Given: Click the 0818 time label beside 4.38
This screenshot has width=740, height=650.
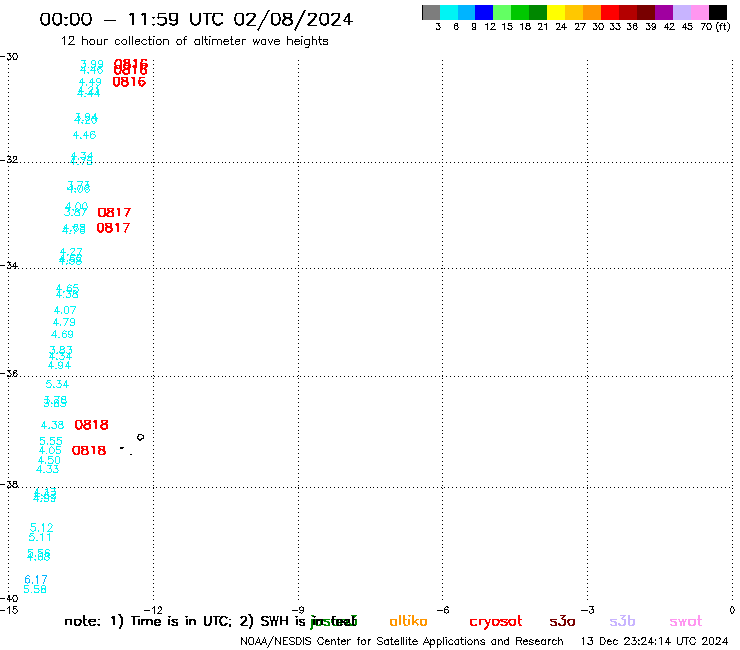Looking at the screenshot, I should pyautogui.click(x=92, y=425).
